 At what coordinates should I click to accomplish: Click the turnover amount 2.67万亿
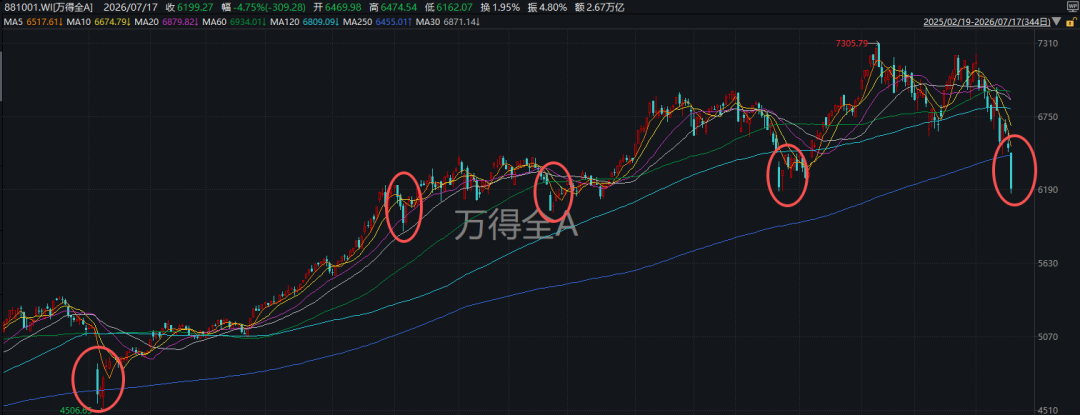(607, 9)
